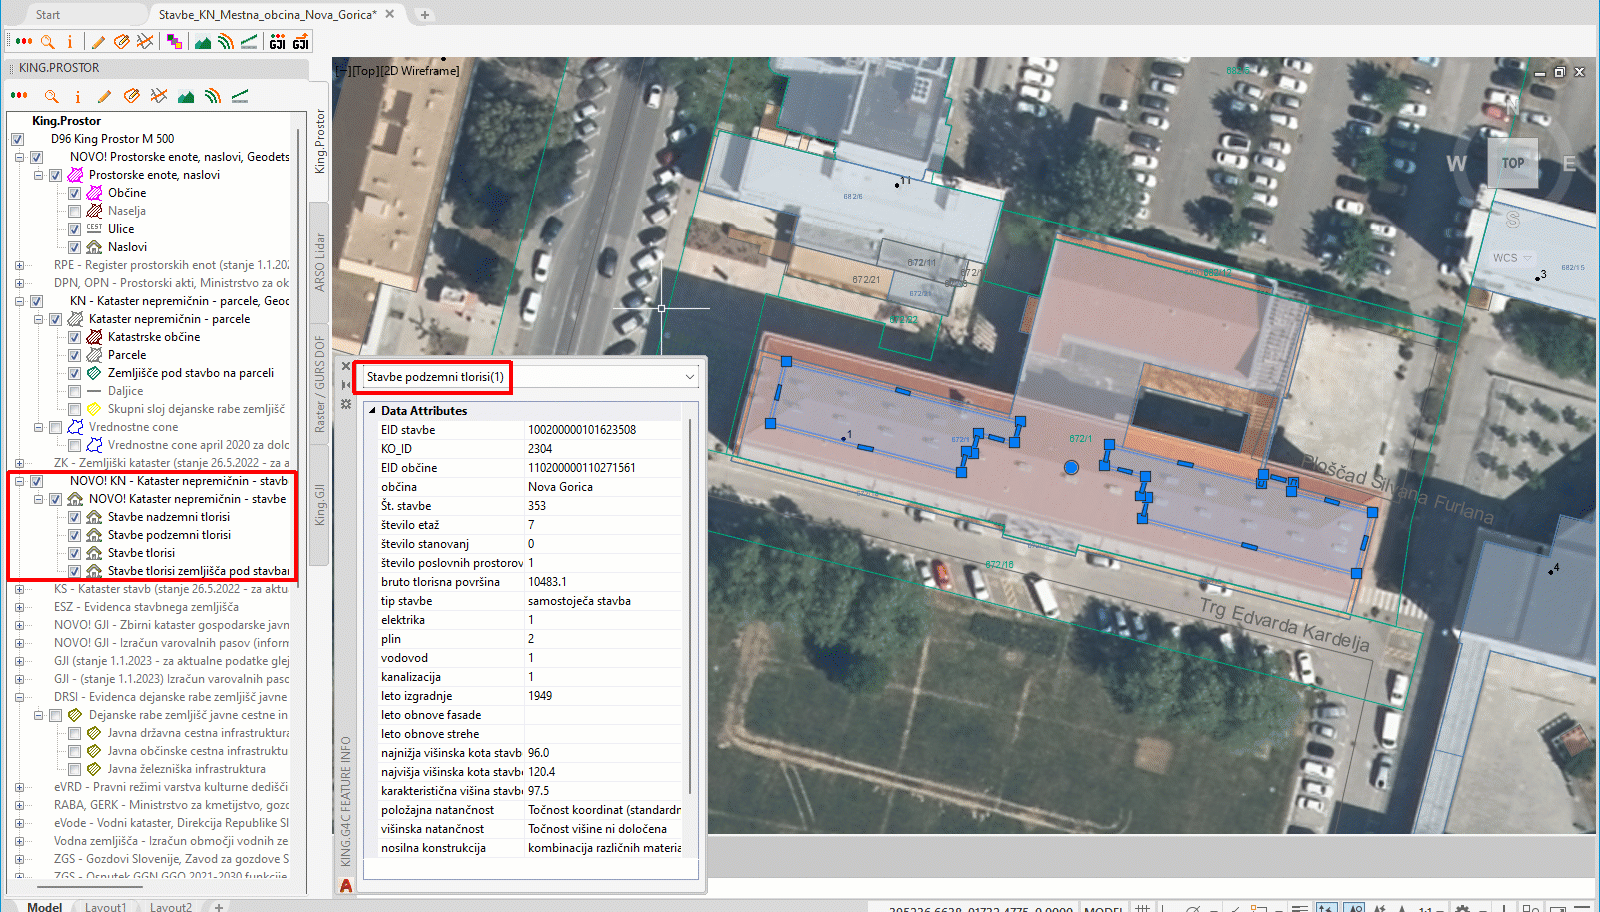Enable the Naselja layer checkbox
This screenshot has width=1600, height=912.
[x=74, y=211]
